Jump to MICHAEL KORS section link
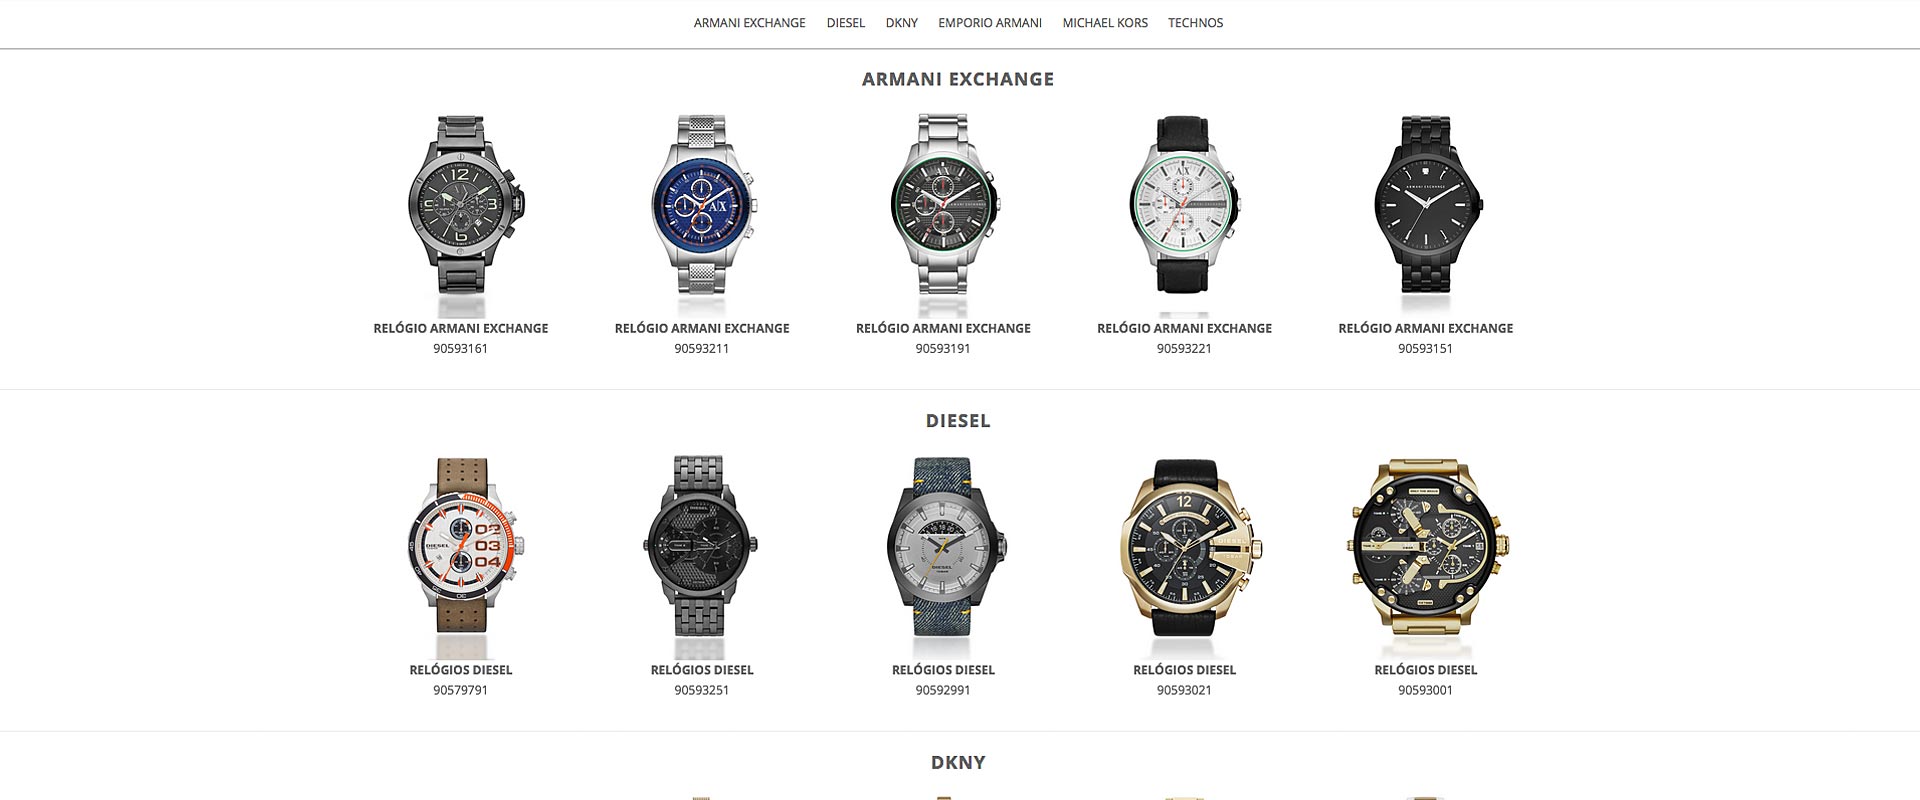The width and height of the screenshot is (1920, 800). click(x=1105, y=23)
